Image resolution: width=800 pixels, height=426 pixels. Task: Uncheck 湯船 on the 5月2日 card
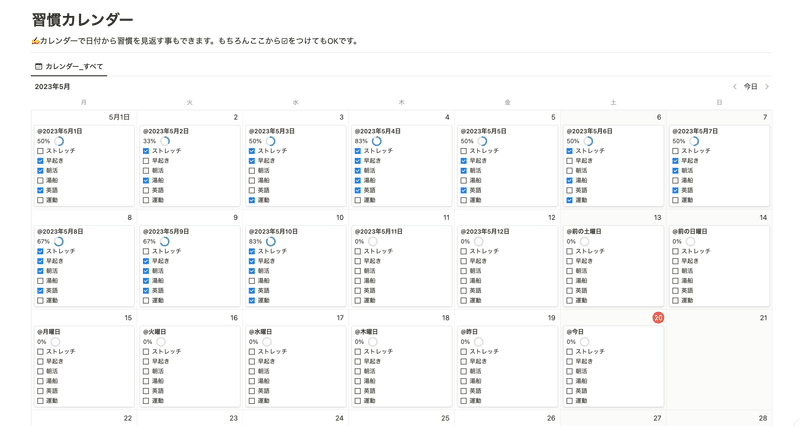(146, 181)
